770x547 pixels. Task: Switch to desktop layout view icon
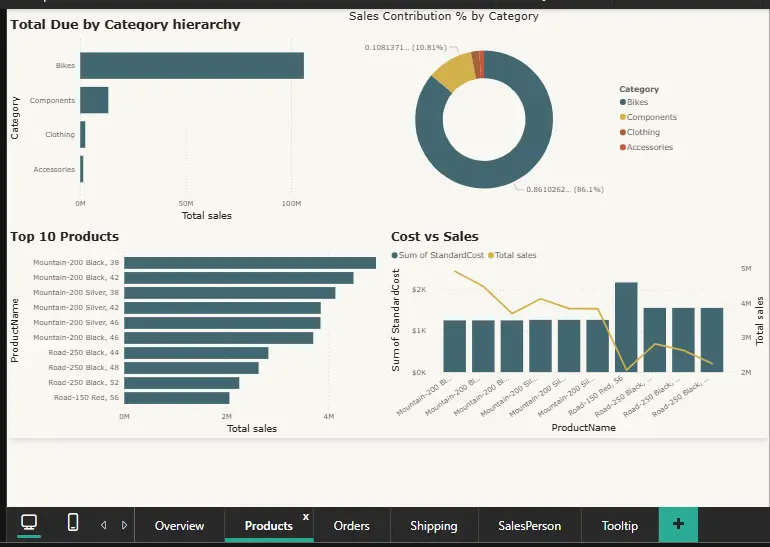[x=29, y=522]
